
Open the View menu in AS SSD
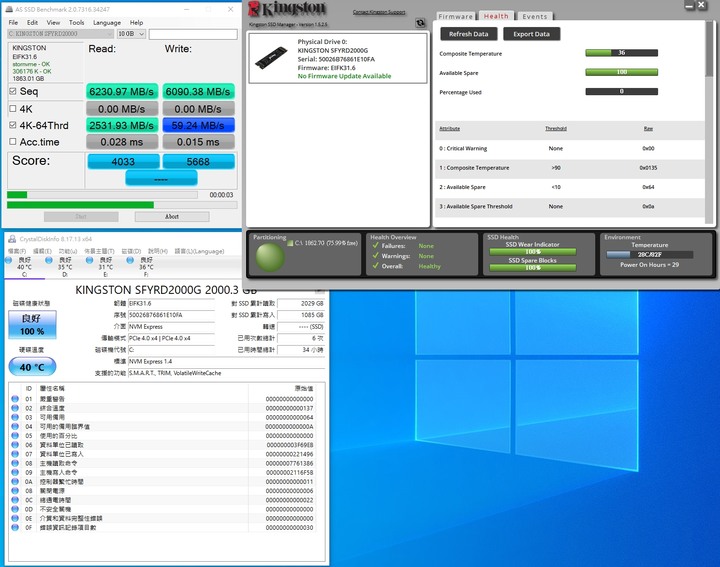(x=53, y=22)
